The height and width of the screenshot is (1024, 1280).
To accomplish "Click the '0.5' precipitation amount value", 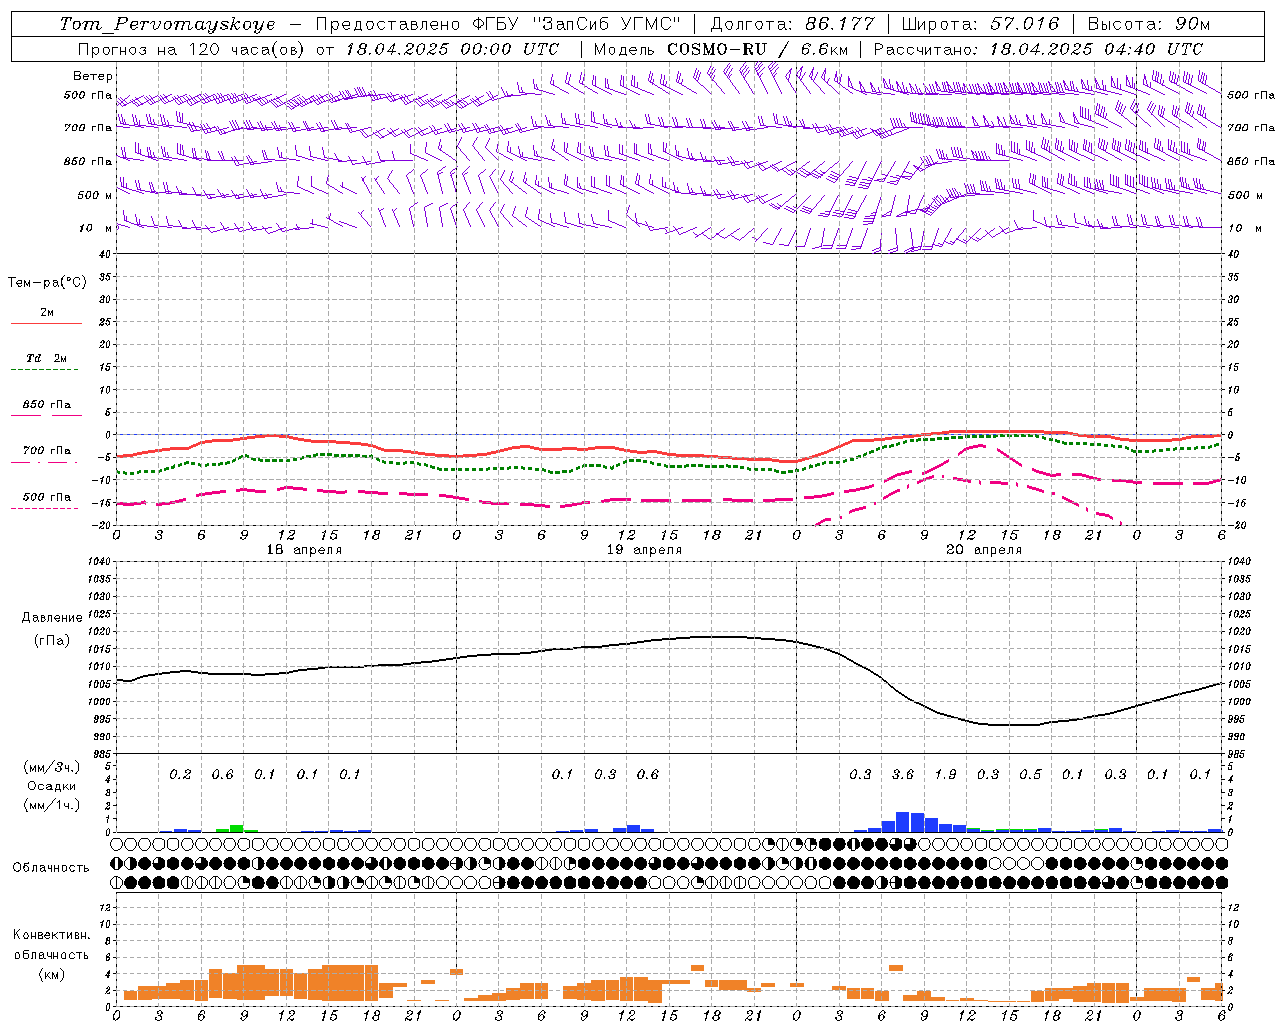I will pos(1030,774).
